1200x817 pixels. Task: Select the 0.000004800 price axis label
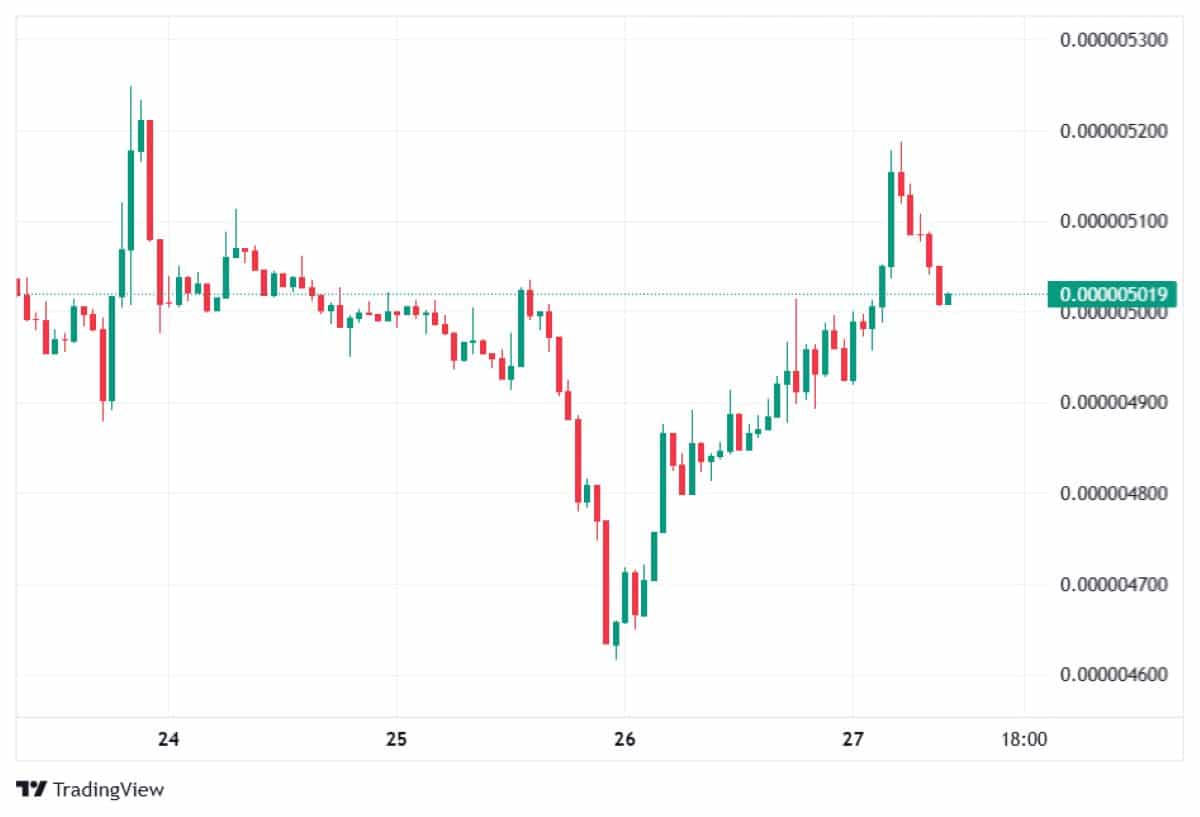click(x=1113, y=493)
